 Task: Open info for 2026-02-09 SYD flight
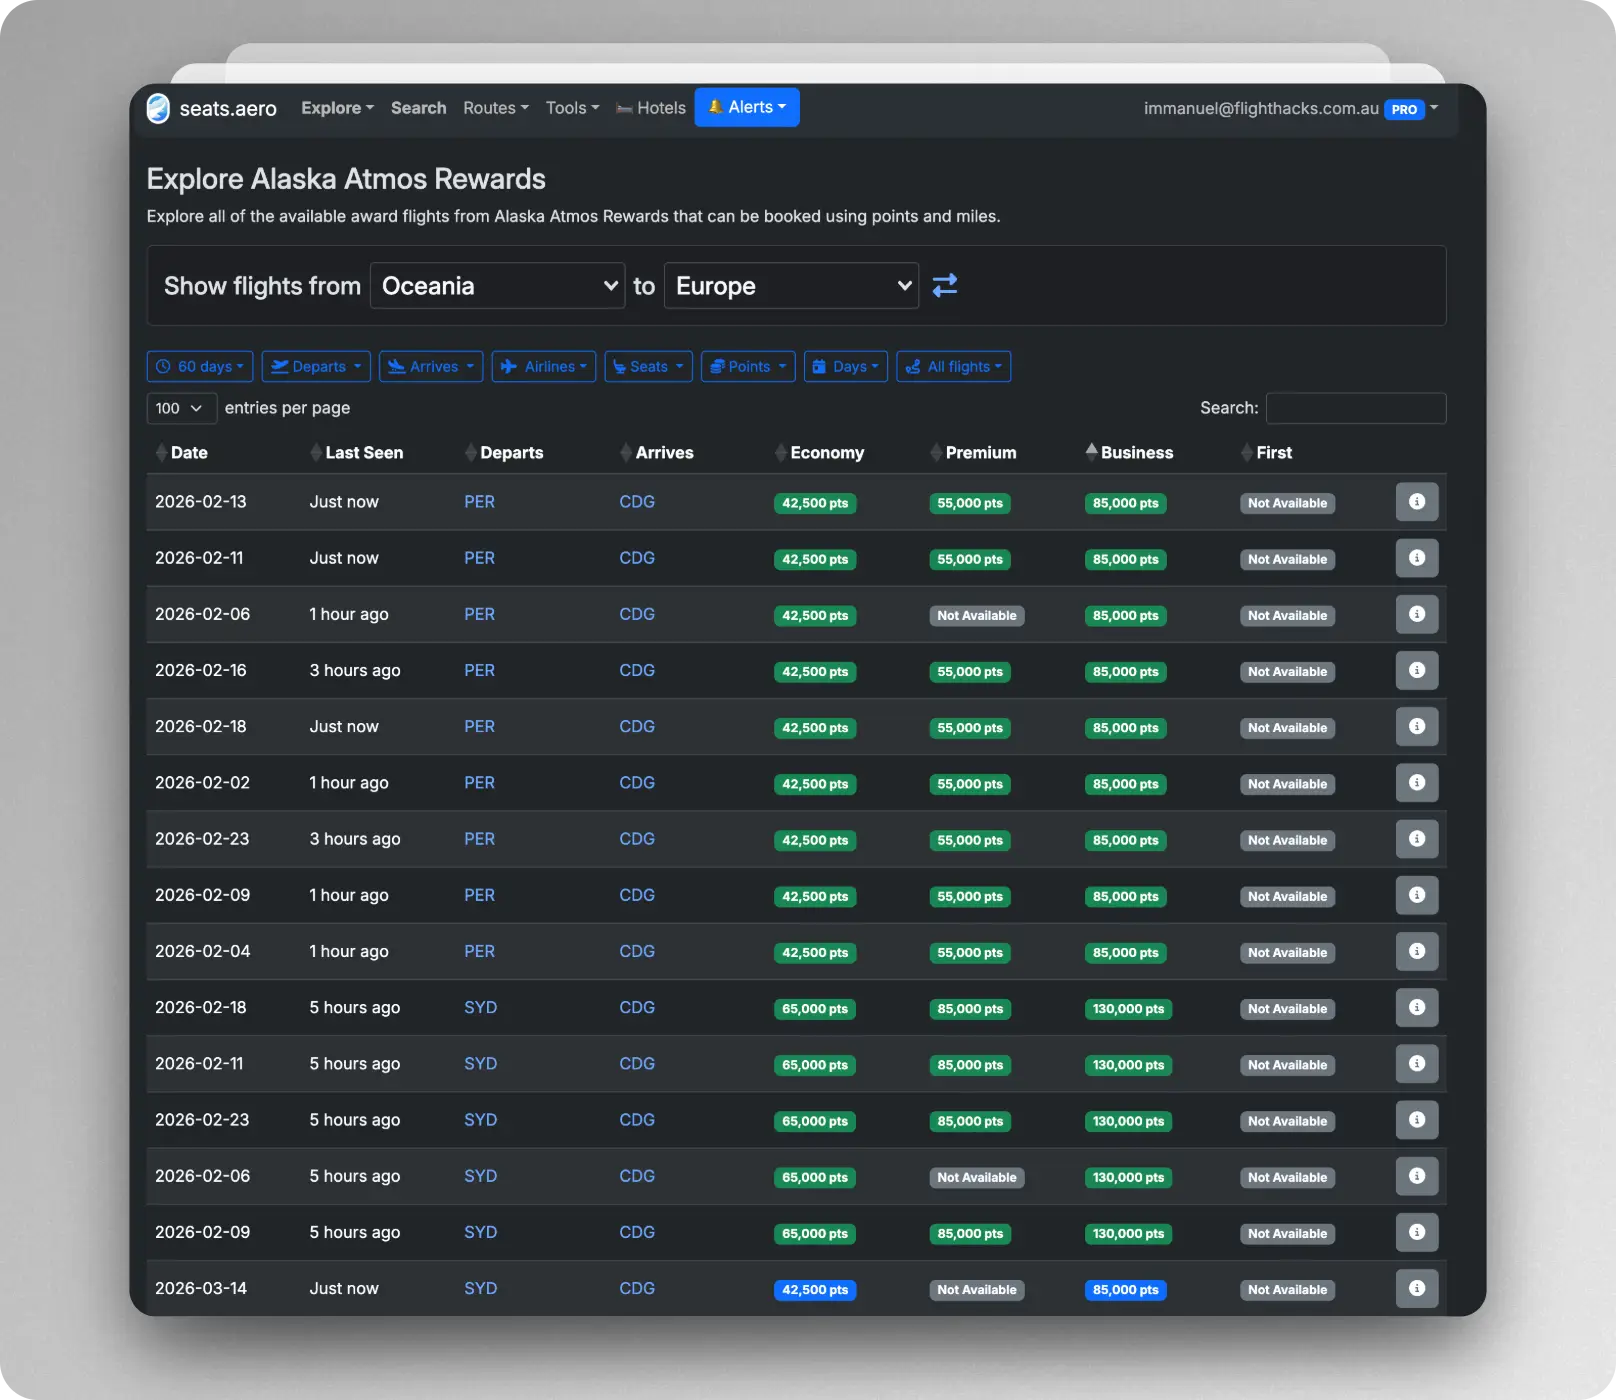tap(1417, 1232)
